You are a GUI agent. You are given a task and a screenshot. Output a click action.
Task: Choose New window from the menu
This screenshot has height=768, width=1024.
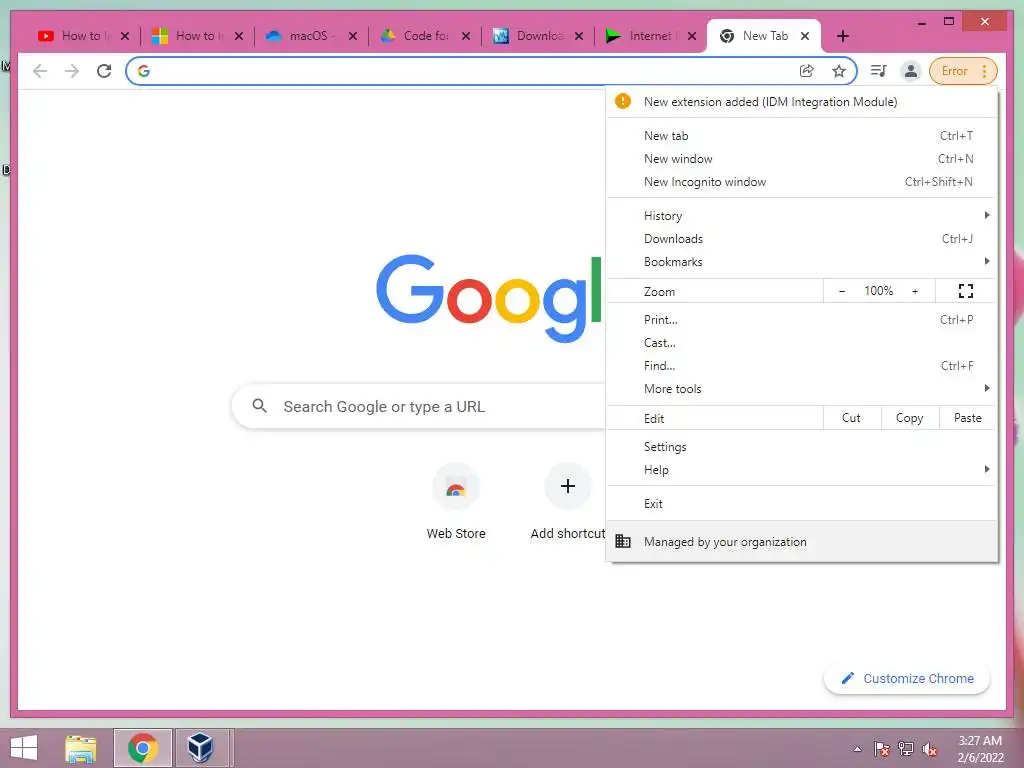tap(802, 159)
